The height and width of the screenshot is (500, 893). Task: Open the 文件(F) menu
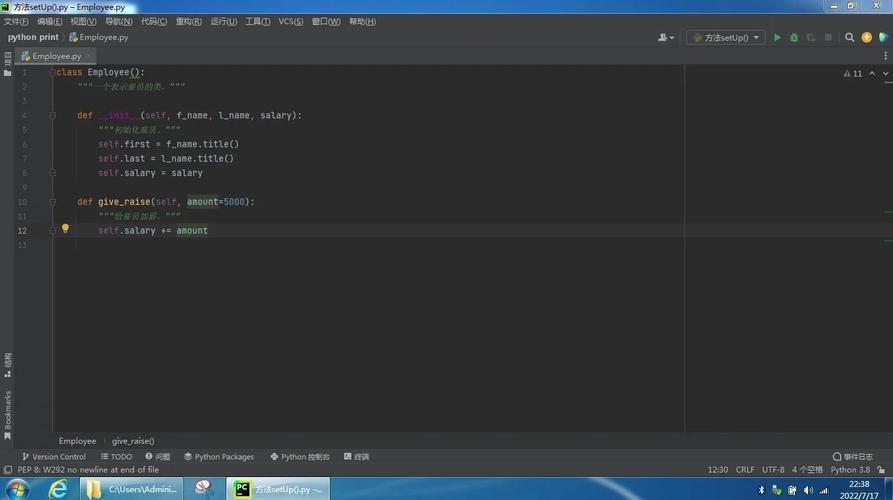(x=16, y=21)
